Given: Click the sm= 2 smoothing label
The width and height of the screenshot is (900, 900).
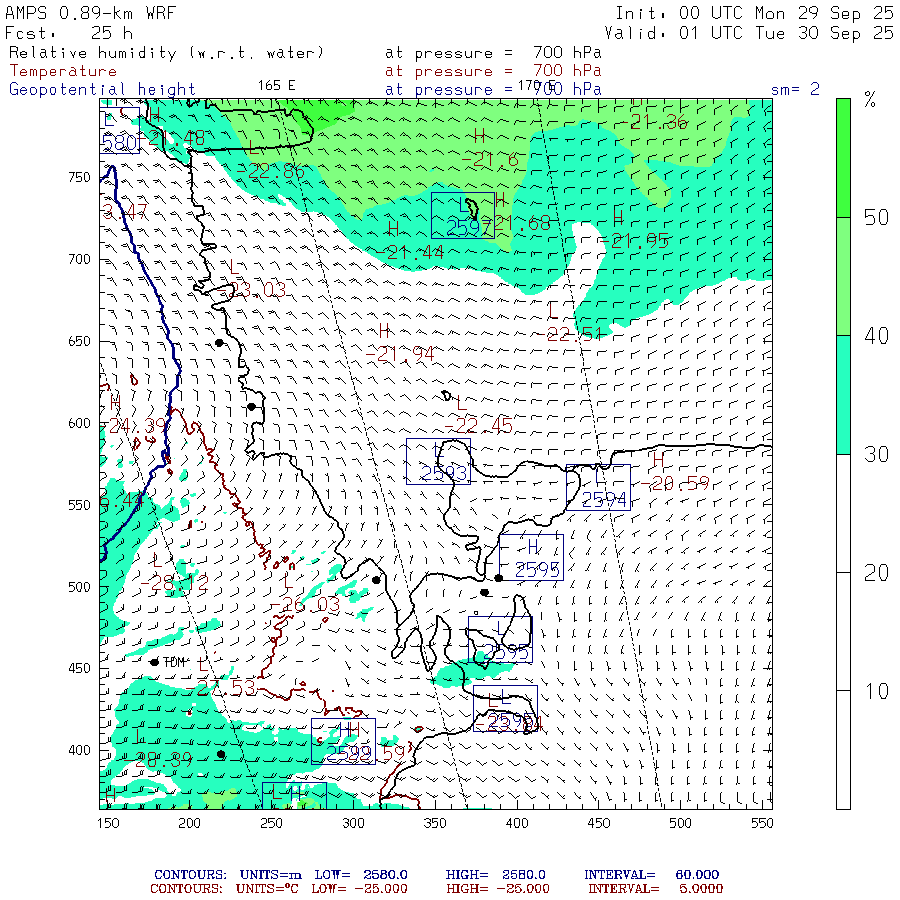Looking at the screenshot, I should (x=795, y=89).
